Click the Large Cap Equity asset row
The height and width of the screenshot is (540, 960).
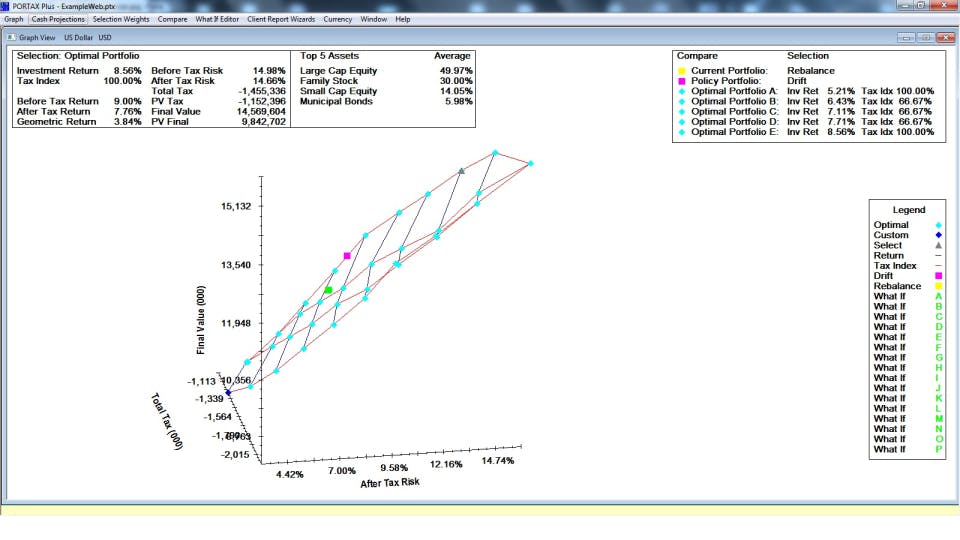click(x=386, y=71)
